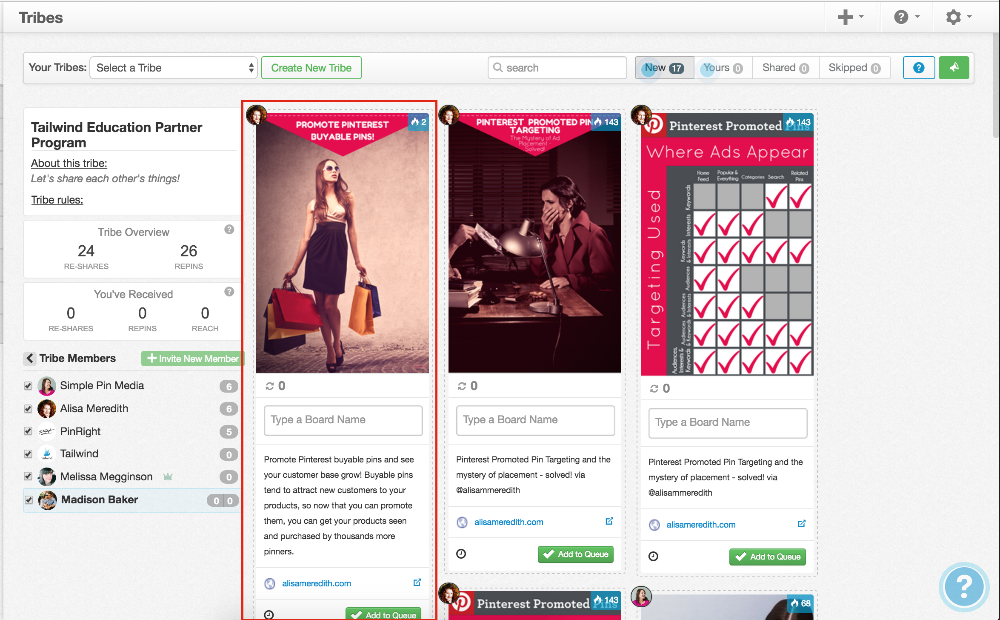Click the repin count icon under Targeting pin
Viewport: 1000px width, 620px height.
coord(462,386)
